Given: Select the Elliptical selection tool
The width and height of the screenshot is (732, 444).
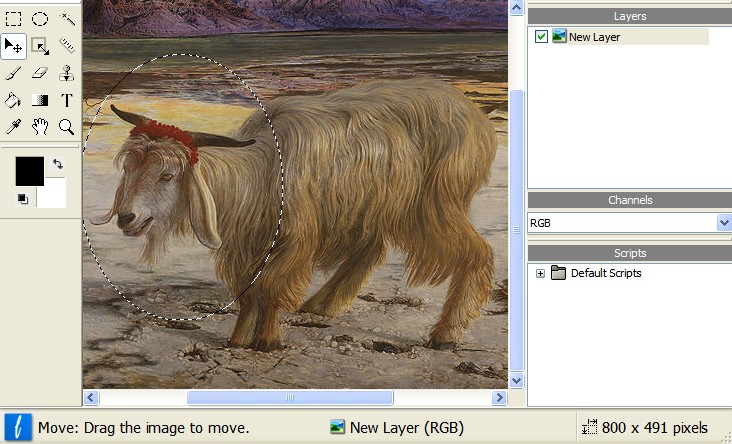Looking at the screenshot, I should tap(40, 19).
